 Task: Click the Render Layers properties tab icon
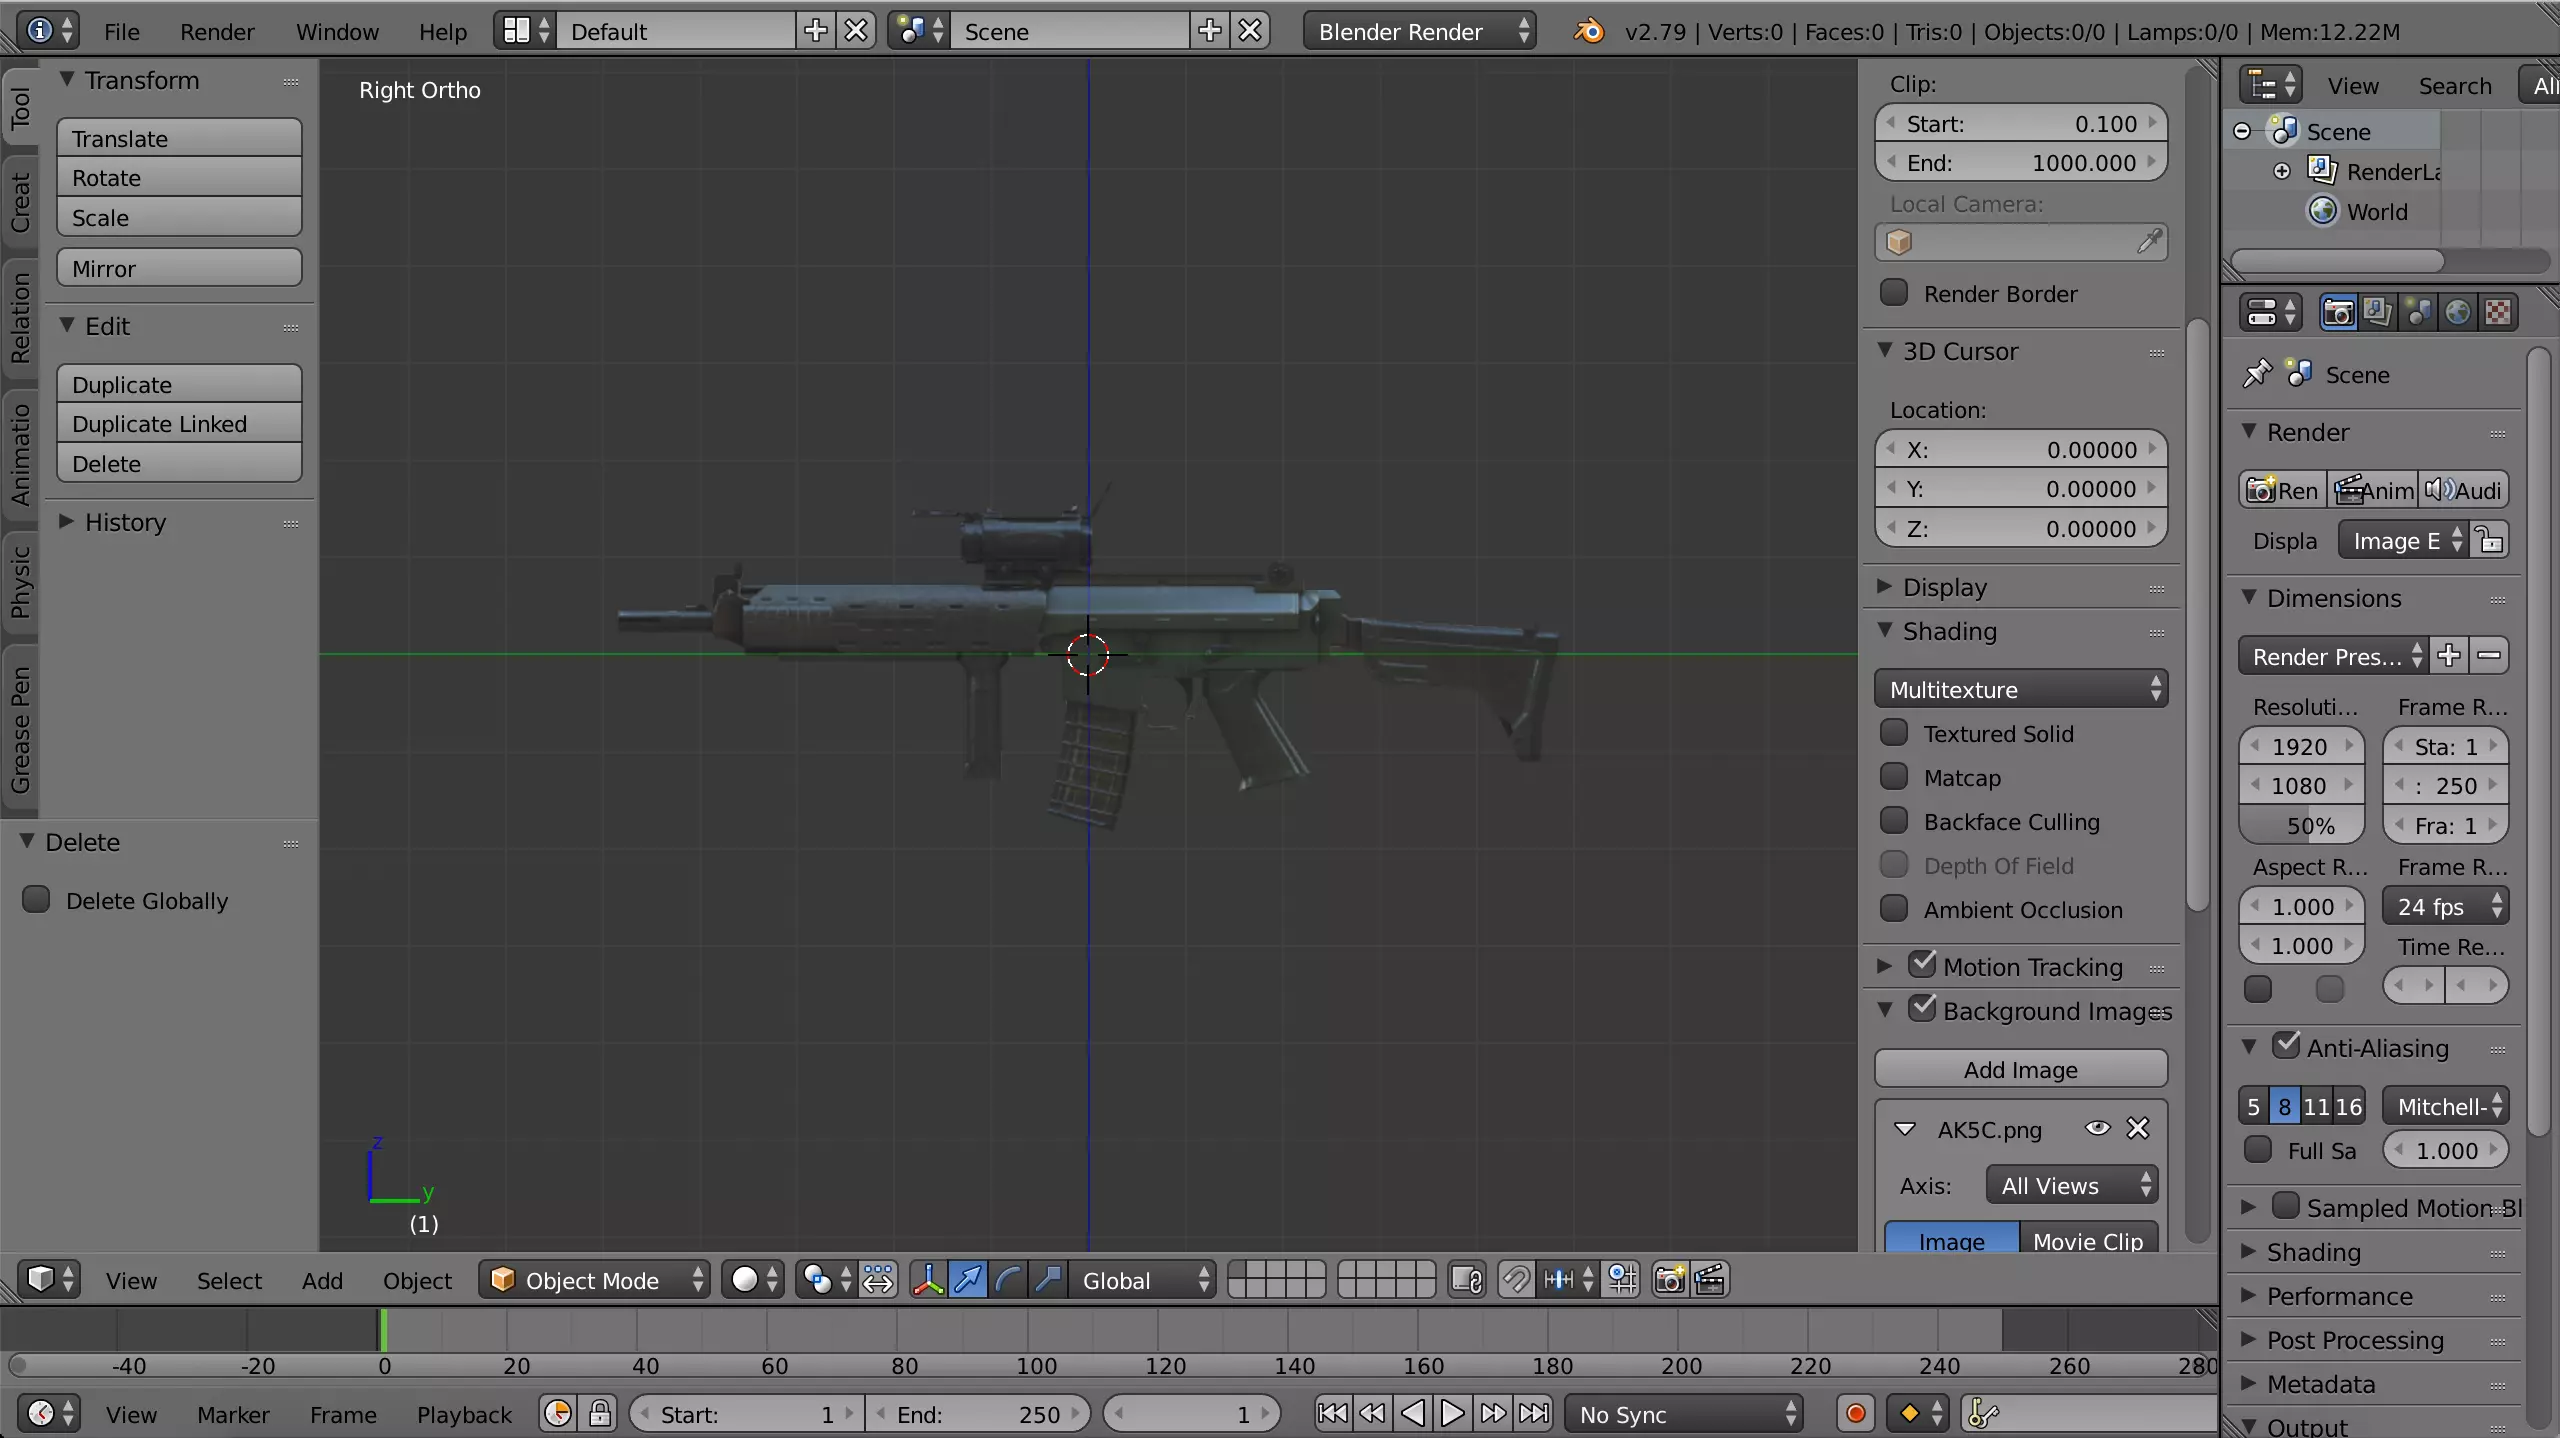tap(2378, 313)
